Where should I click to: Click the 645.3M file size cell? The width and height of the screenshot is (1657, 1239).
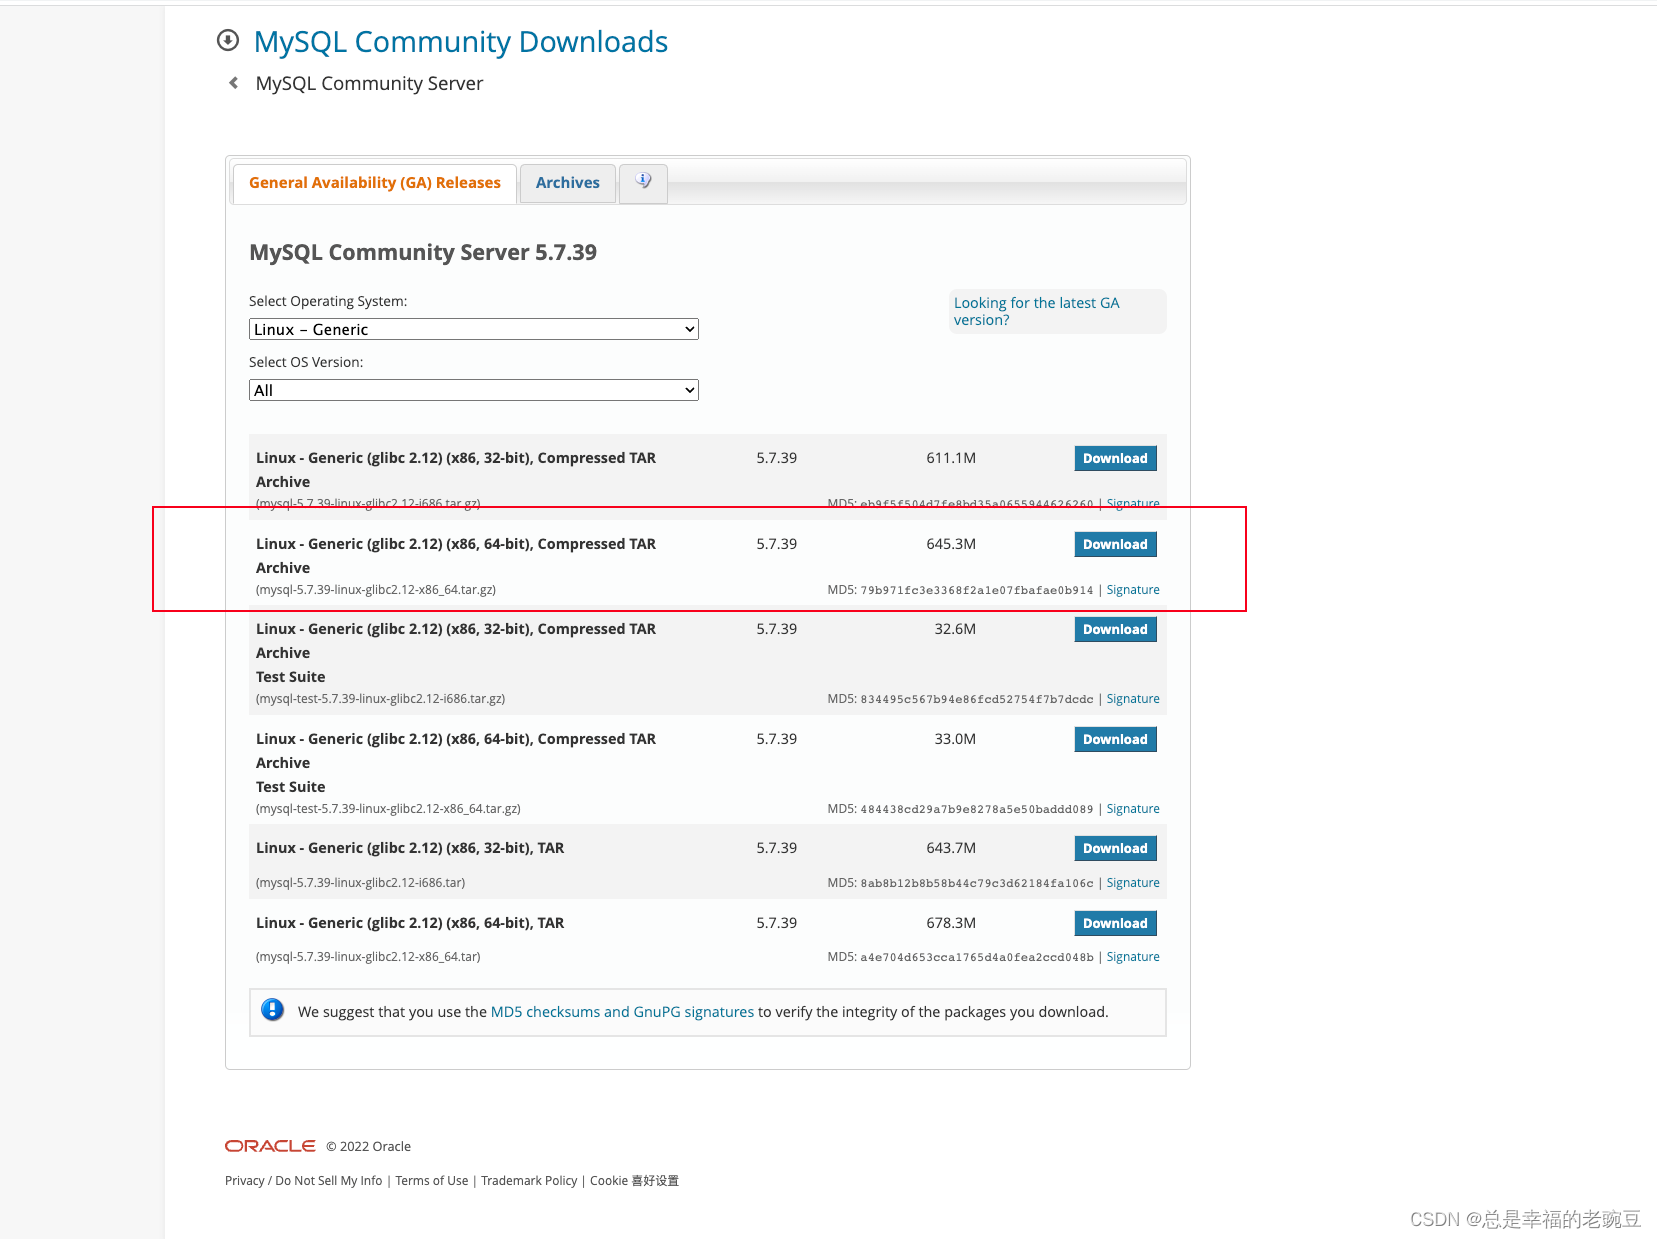[951, 544]
